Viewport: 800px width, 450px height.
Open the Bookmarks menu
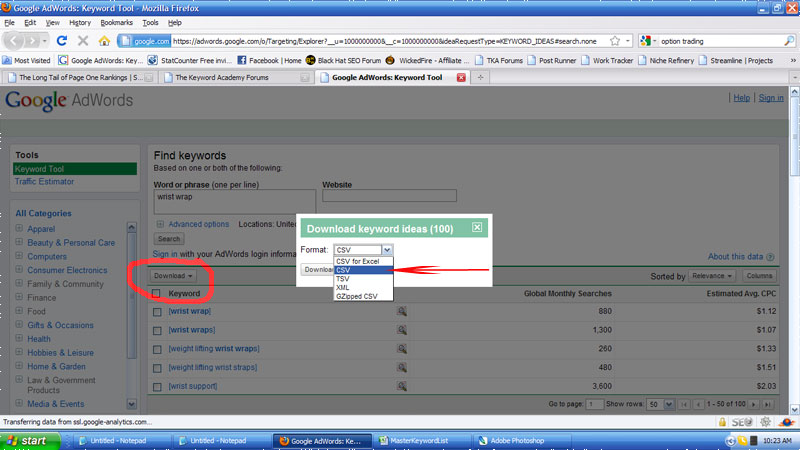pyautogui.click(x=116, y=22)
